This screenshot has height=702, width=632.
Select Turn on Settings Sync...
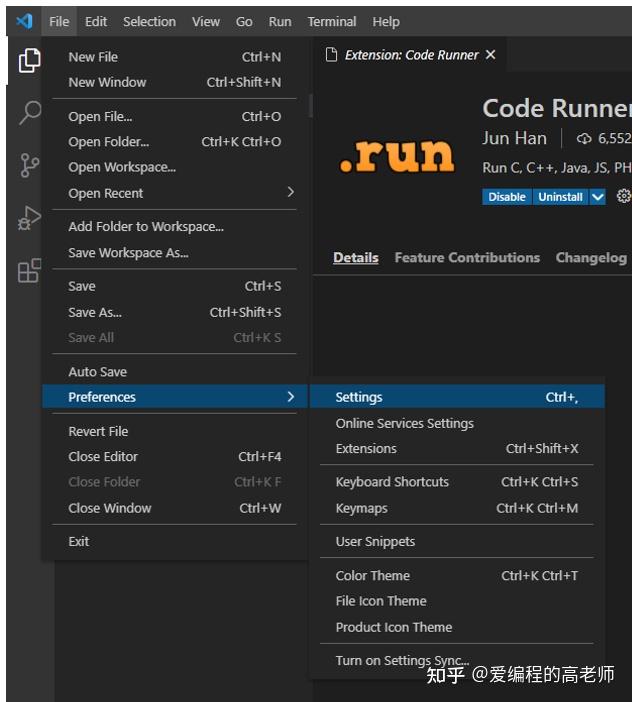click(457, 660)
